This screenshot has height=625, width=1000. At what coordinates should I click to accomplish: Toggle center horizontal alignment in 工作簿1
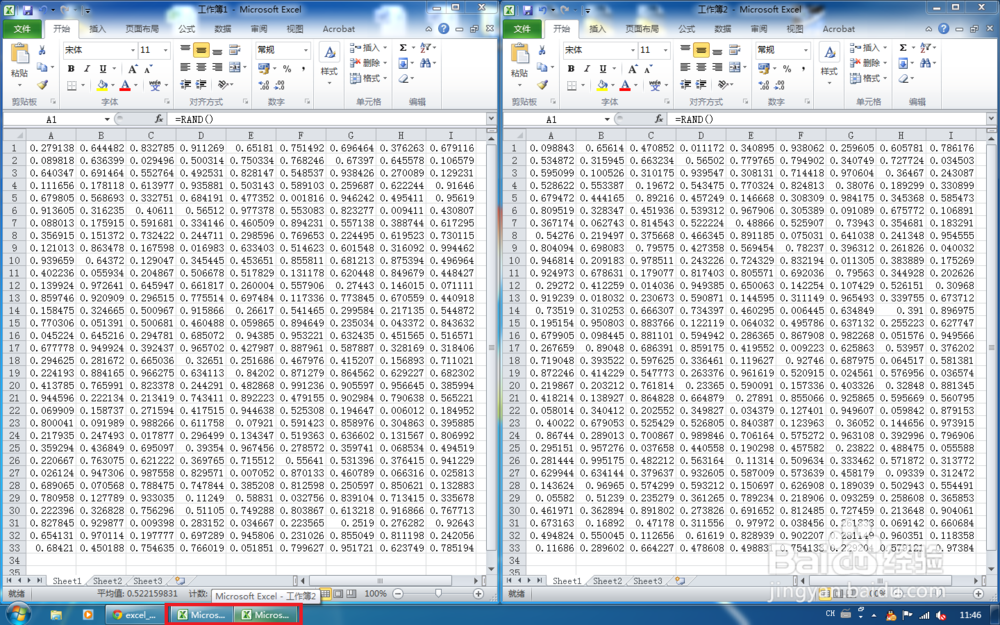[x=201, y=68]
